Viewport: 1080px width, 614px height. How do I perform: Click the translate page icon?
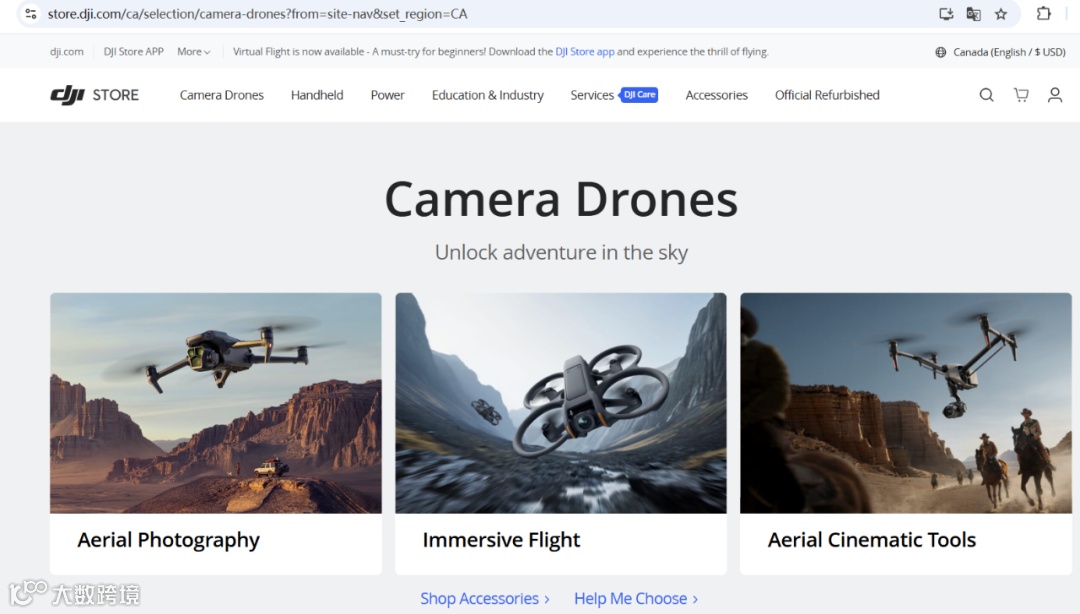(x=973, y=14)
